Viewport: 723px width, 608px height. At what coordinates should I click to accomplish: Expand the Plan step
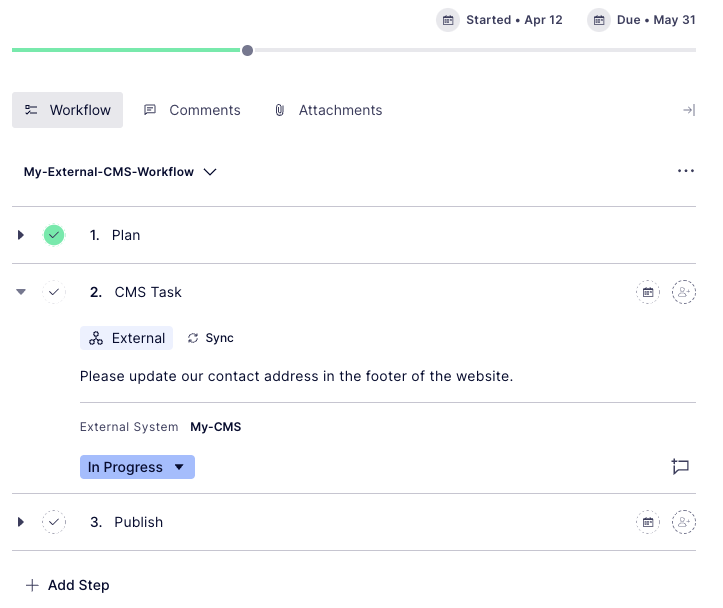point(21,235)
